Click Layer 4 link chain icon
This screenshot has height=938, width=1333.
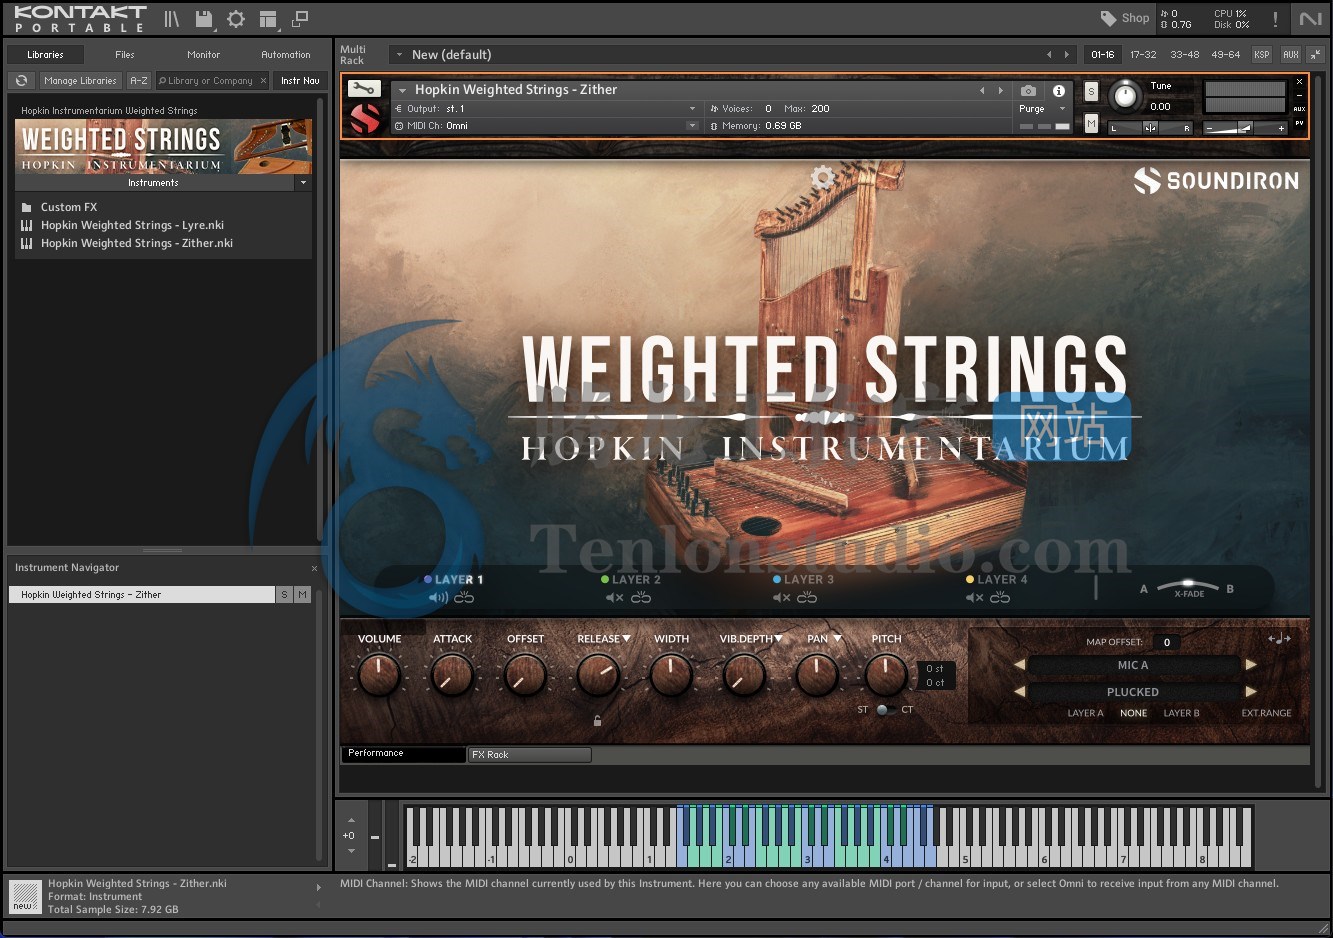point(1000,598)
